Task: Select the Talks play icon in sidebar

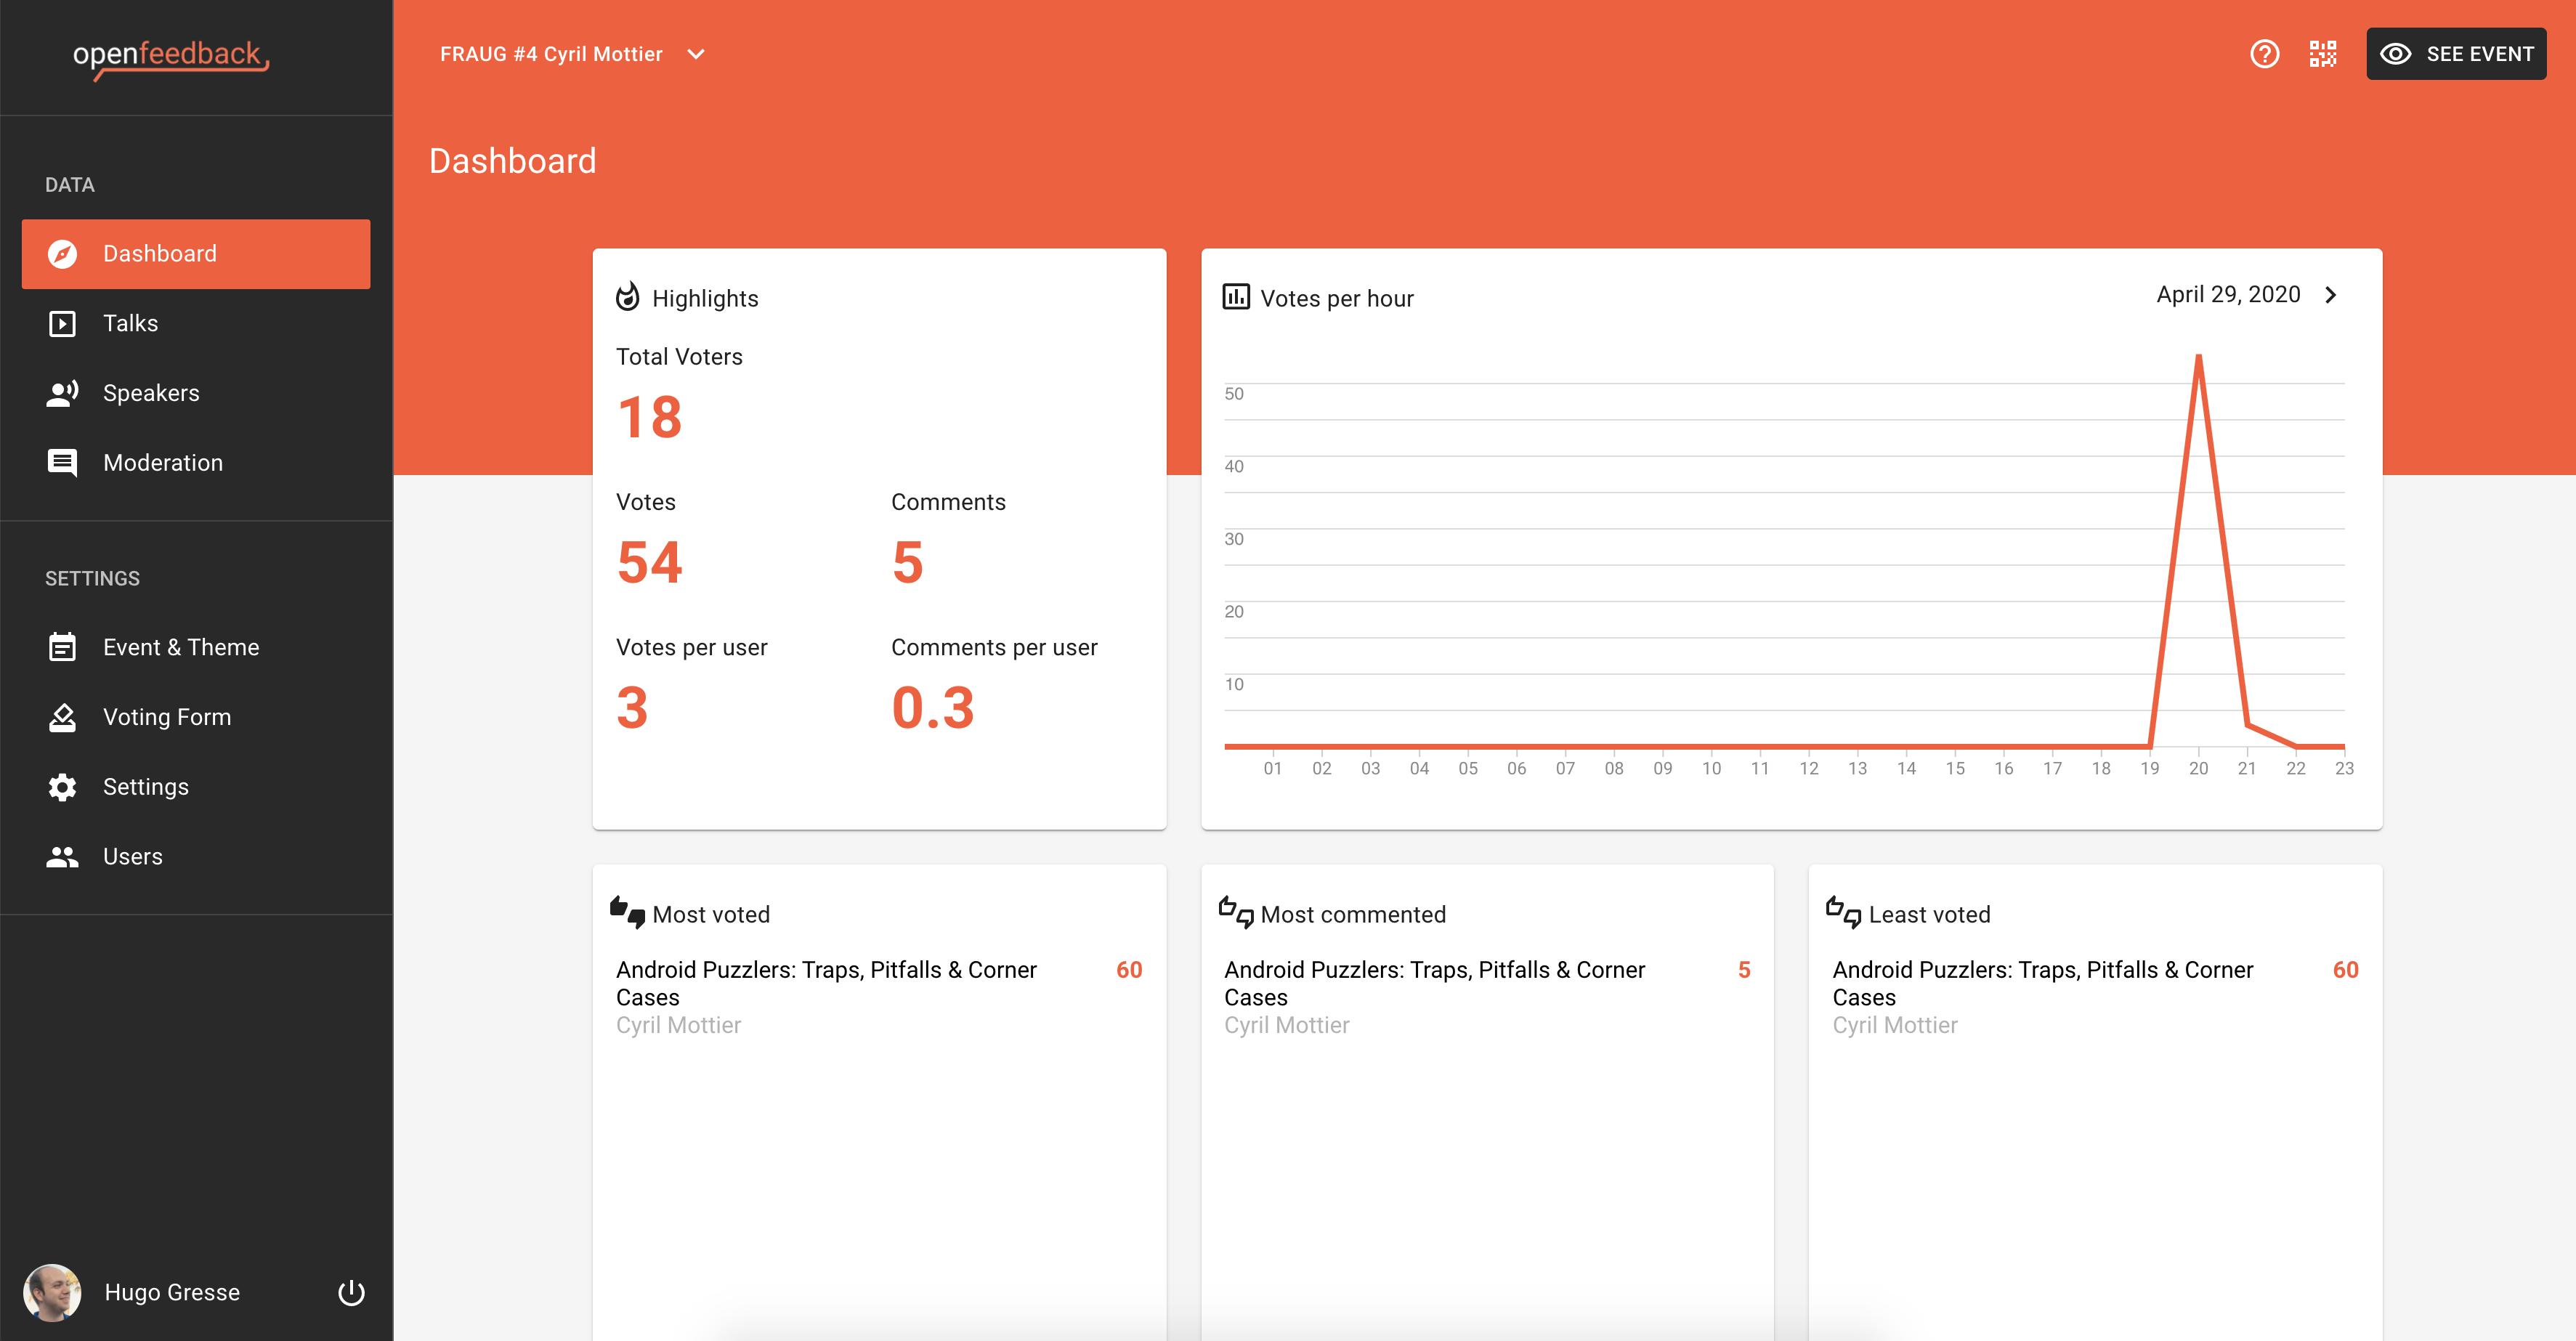Action: pos(62,323)
